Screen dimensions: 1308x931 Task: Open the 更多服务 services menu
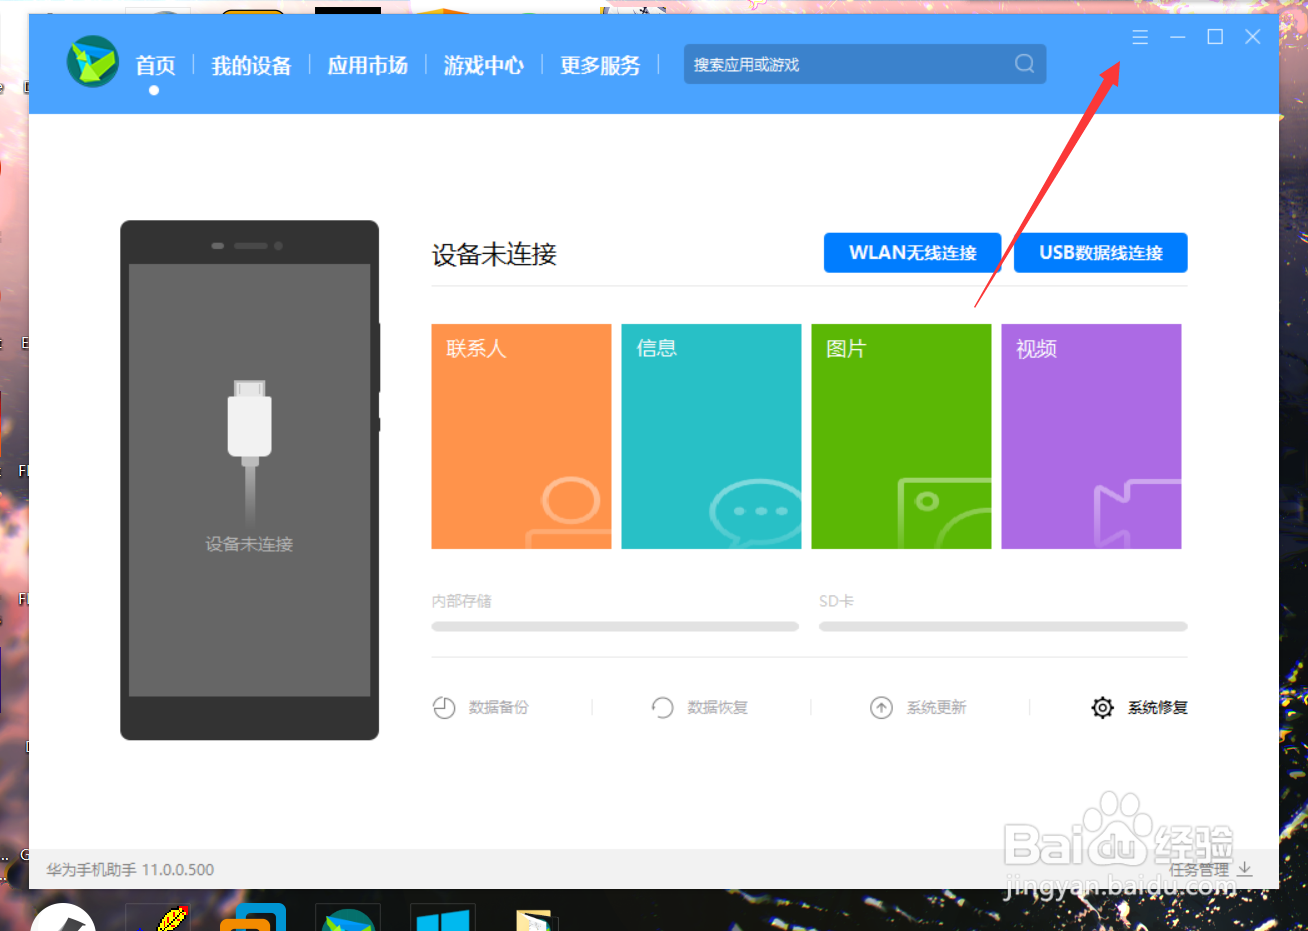pyautogui.click(x=599, y=65)
